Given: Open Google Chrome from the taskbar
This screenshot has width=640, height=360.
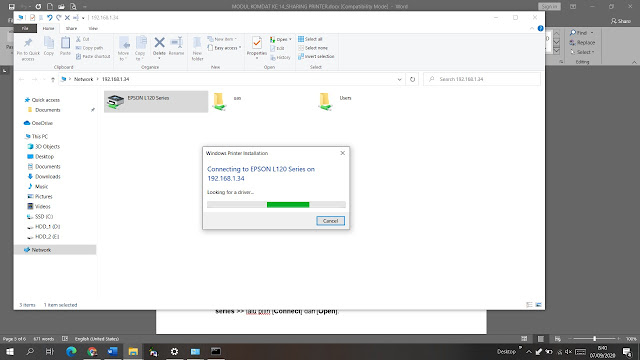Looking at the screenshot, I should tap(92, 351).
